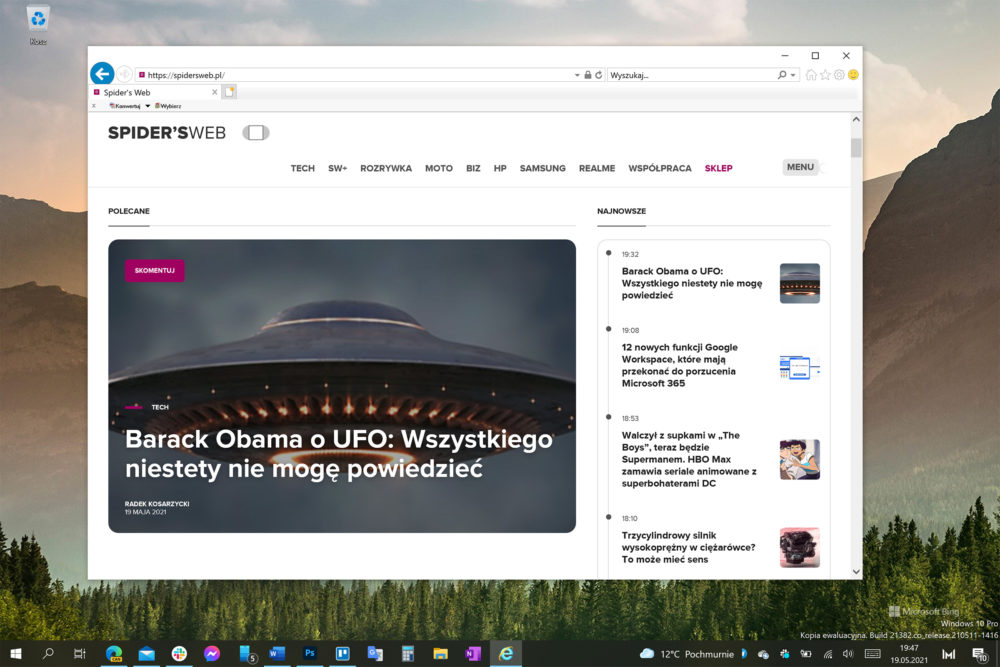
Task: Open Messenger from the taskbar
Action: tap(212, 654)
